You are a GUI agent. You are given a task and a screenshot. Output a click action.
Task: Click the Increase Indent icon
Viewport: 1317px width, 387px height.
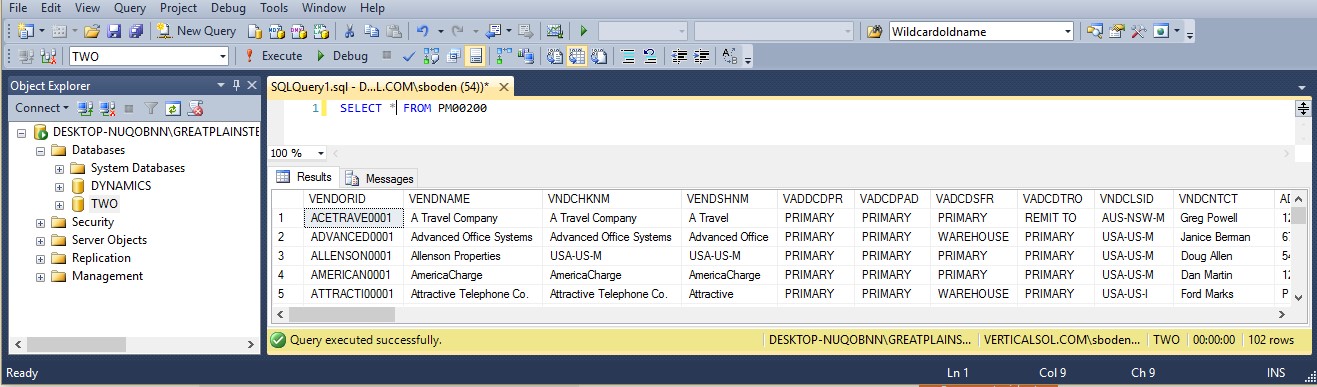pyautogui.click(x=702, y=56)
